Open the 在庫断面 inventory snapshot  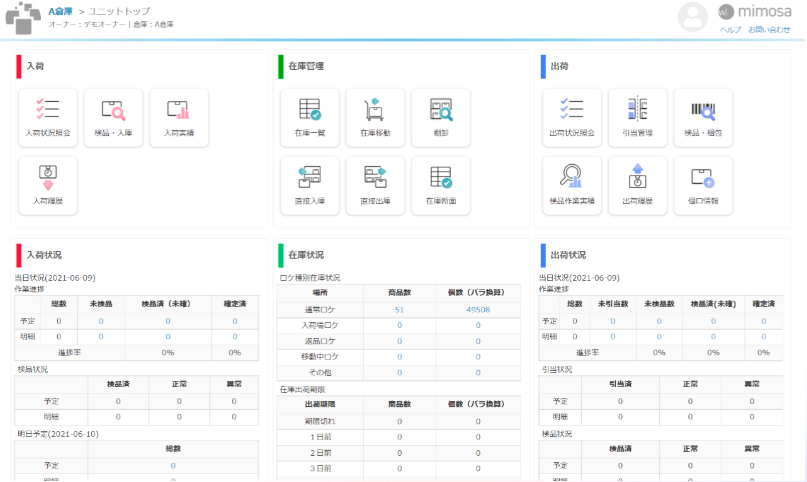(441, 185)
